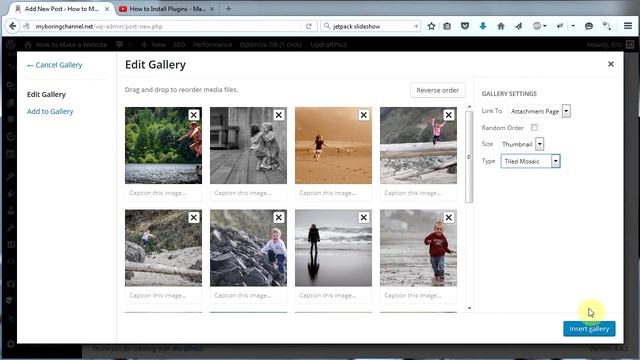Image resolution: width=640 pixels, height=360 pixels.
Task: Remove the black-and-white children image
Action: [x=279, y=115]
